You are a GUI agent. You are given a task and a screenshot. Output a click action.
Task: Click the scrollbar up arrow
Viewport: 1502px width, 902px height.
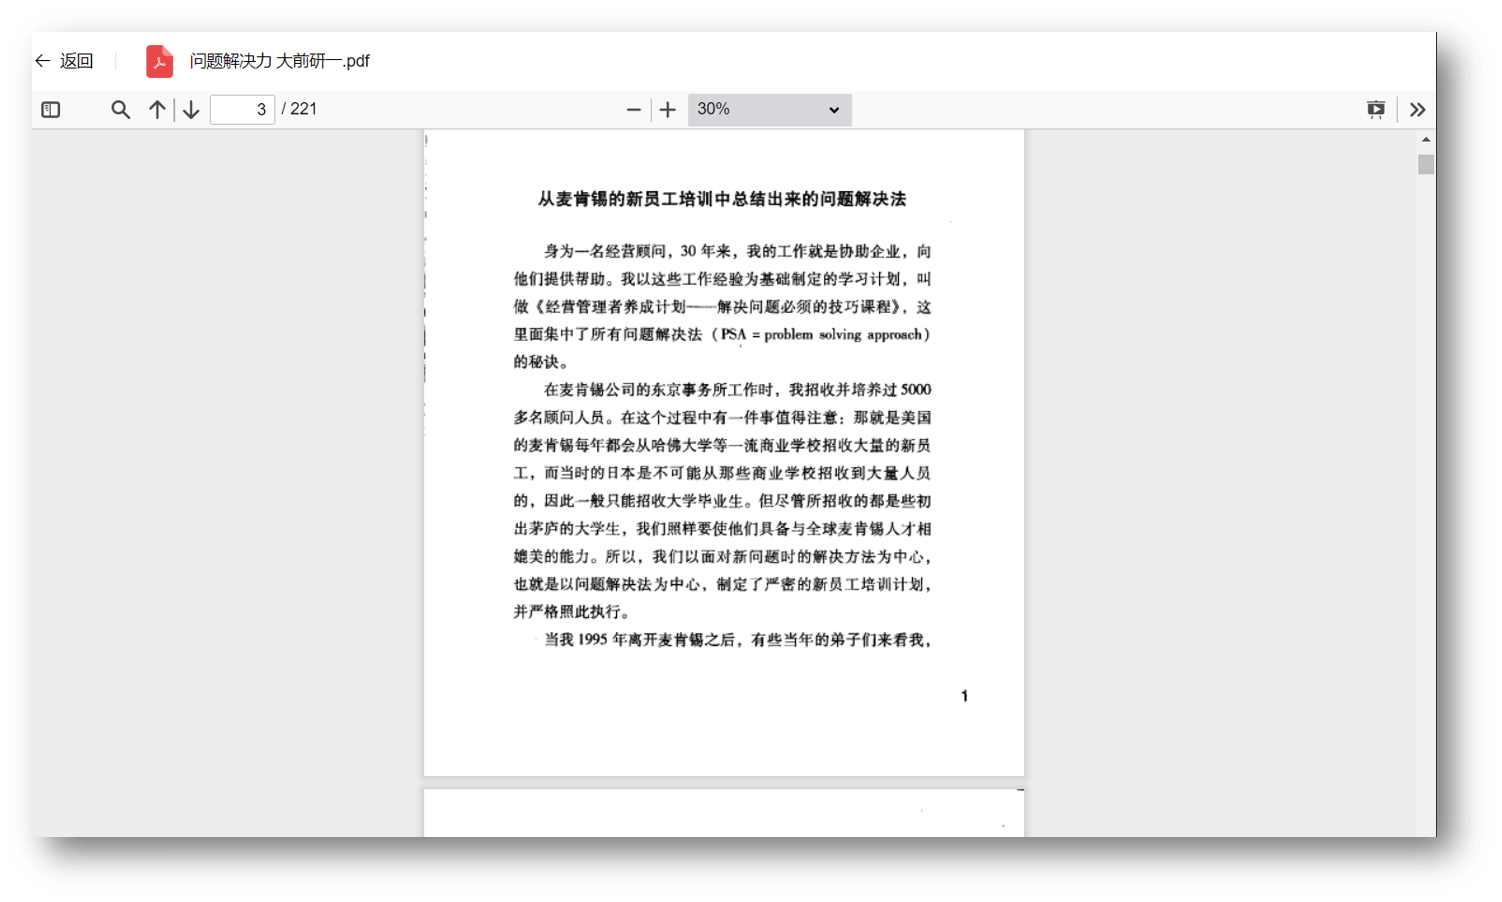coord(1426,140)
